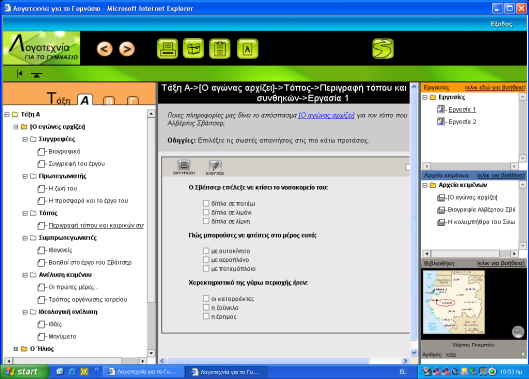The width and height of the screenshot is (529, 379).
Task: Collapse the Ανάλυση κειμένου folder
Action: point(25,275)
